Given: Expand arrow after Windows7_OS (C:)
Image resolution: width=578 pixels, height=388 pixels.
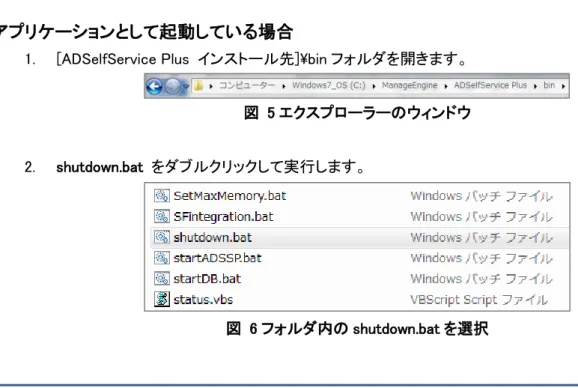Looking at the screenshot, I should (x=374, y=86).
